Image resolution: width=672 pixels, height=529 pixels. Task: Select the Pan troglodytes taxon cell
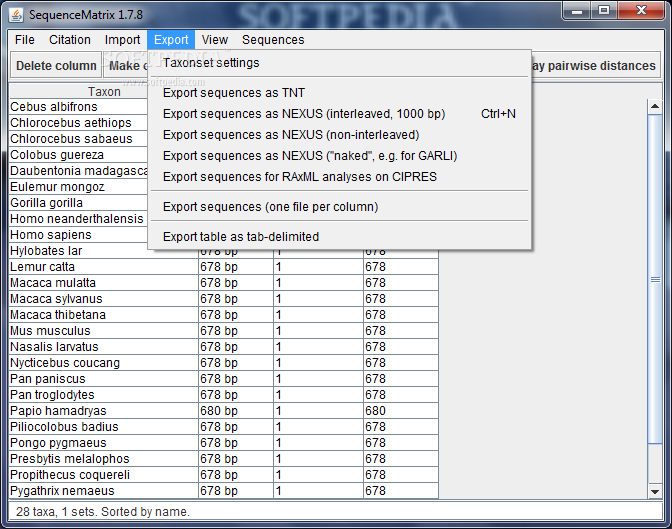pos(104,395)
